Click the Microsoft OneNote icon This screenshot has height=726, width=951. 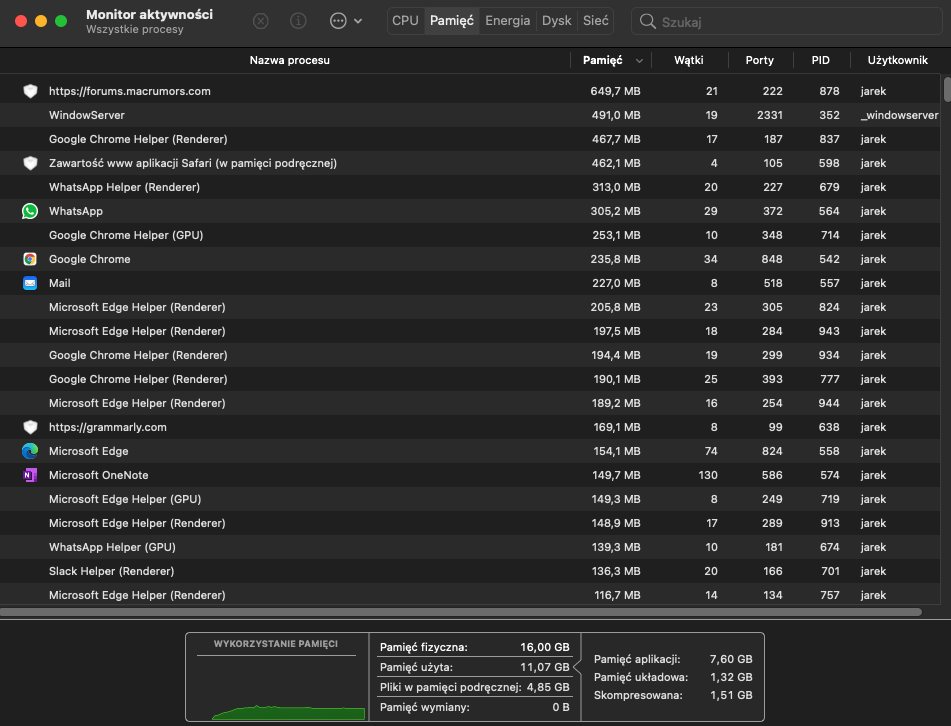coord(30,475)
